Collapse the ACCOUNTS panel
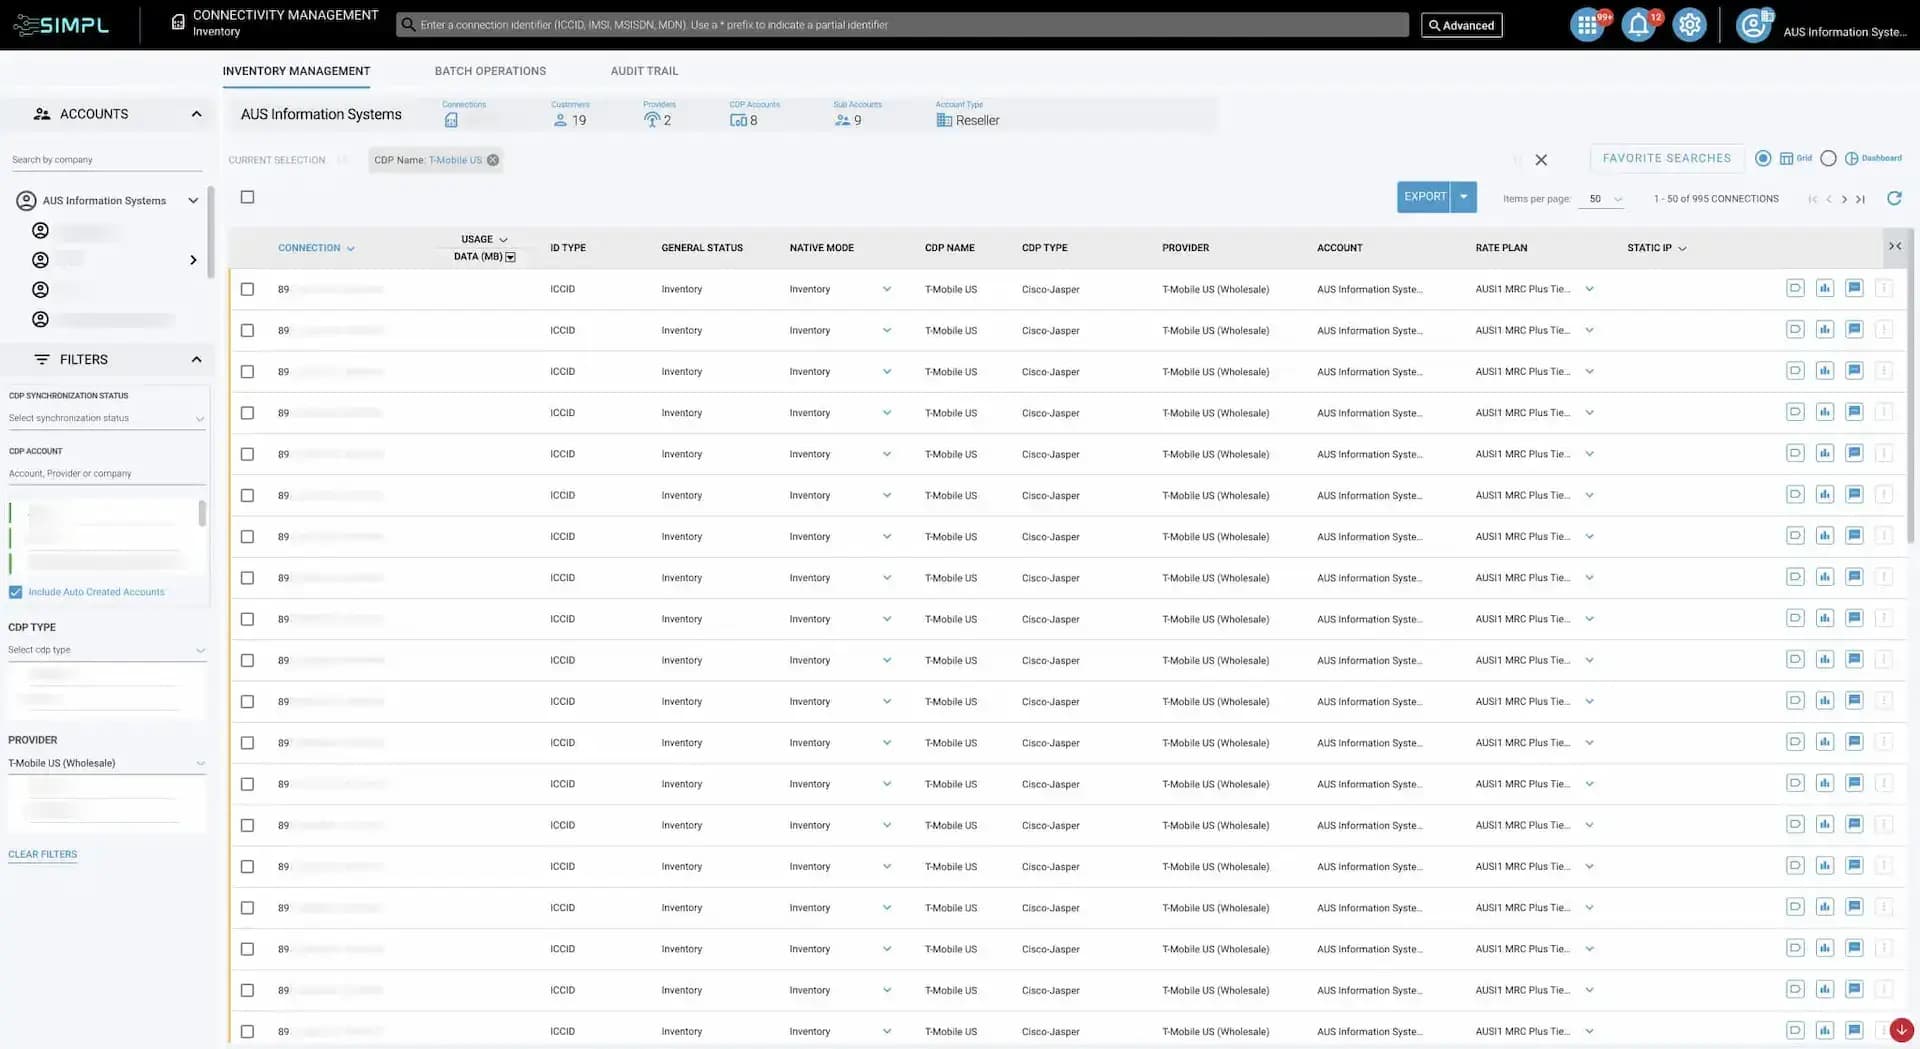Screen dimensions: 1920x1049 point(196,114)
